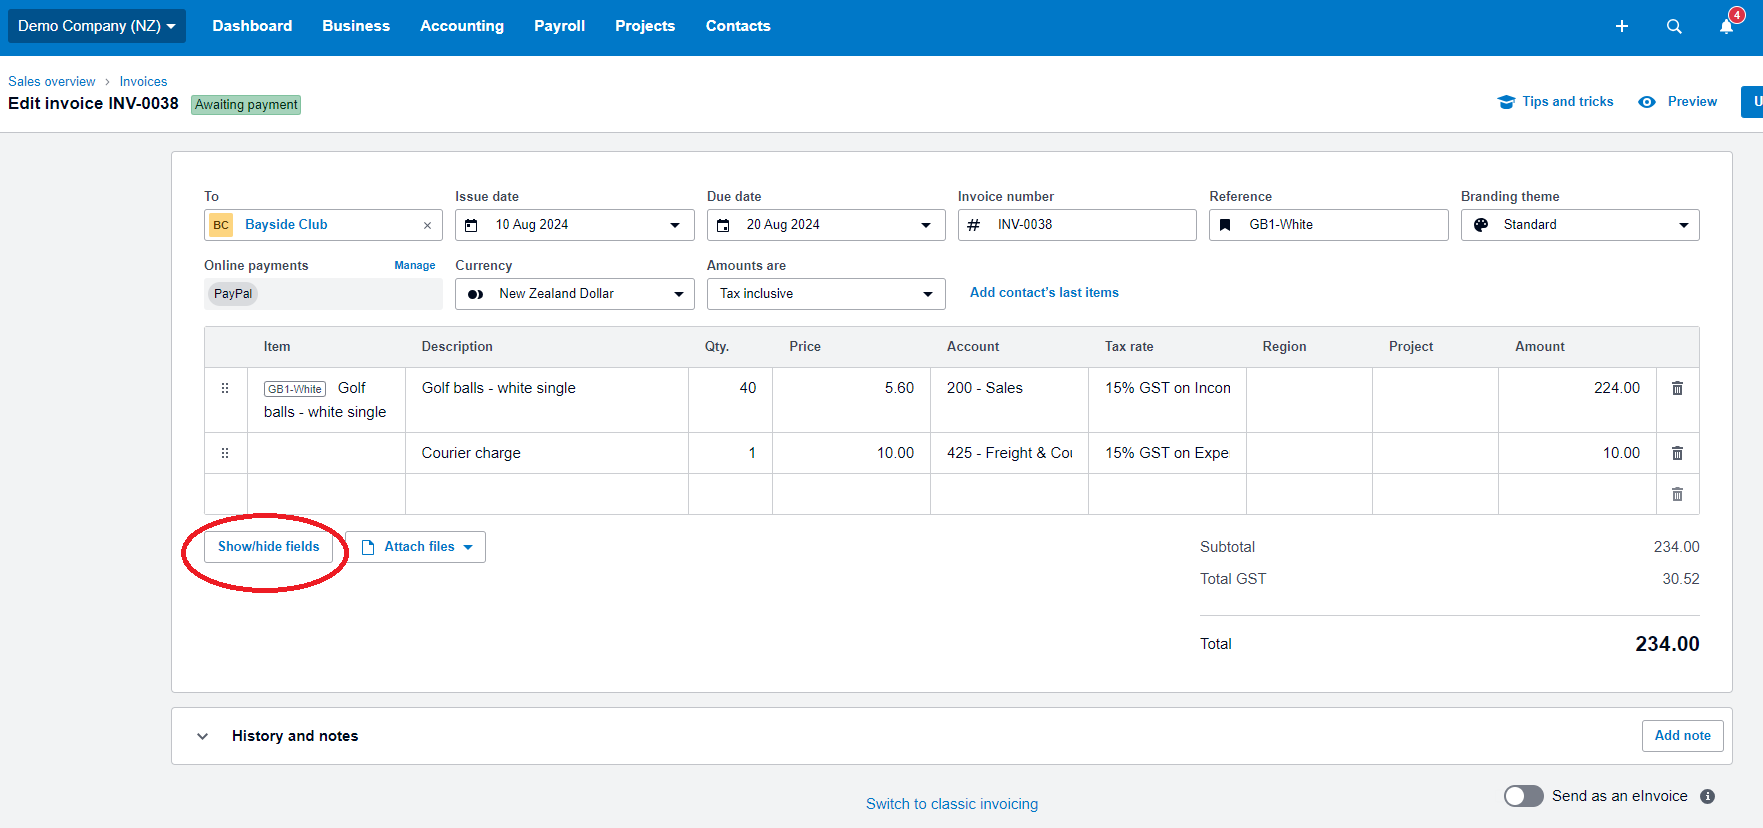Viewport: 1763px width, 828px height.
Task: Open Demo Company (NZ) organisation switcher
Action: 96,26
